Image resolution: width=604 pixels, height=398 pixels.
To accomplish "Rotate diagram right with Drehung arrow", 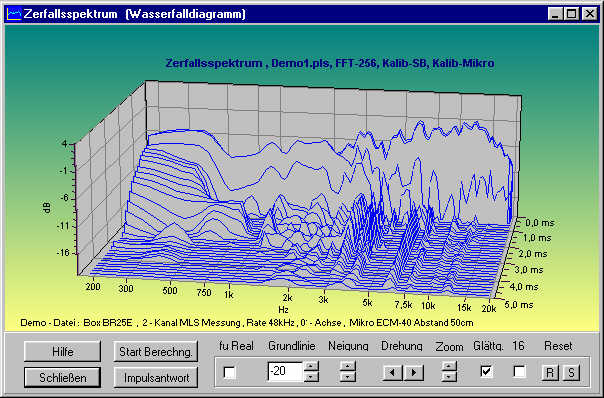I will coord(413,373).
